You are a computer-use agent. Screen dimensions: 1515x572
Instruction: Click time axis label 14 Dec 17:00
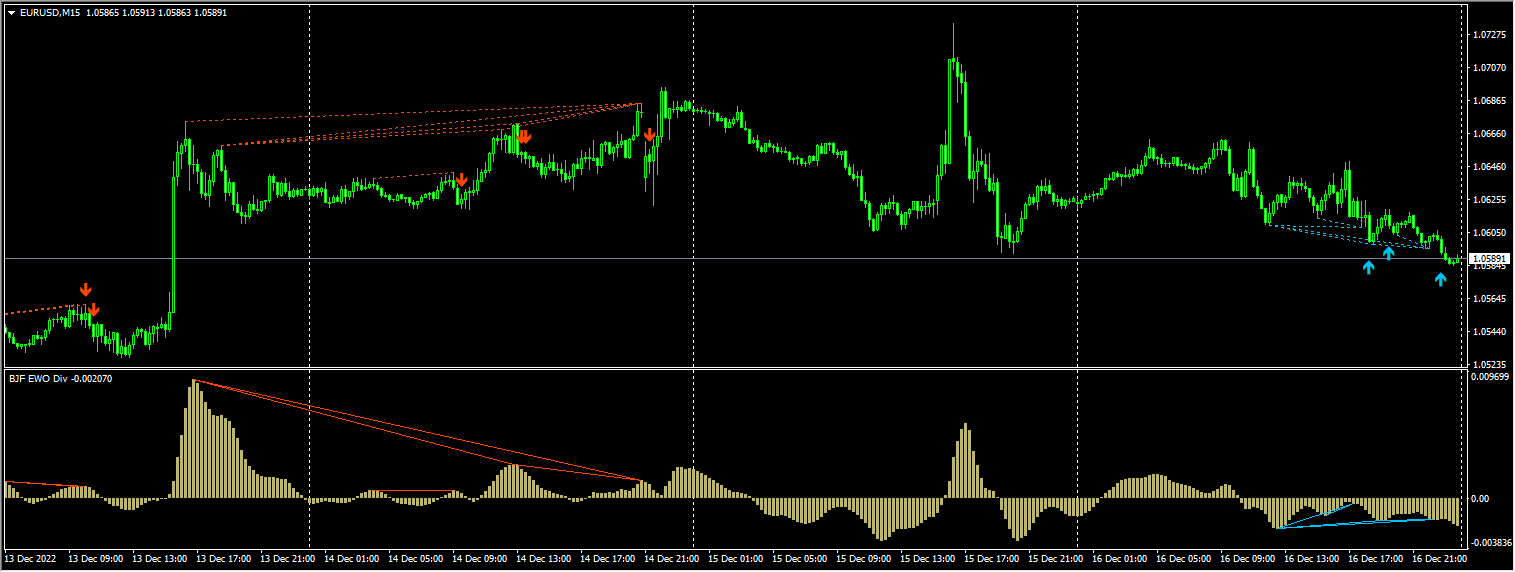608,558
